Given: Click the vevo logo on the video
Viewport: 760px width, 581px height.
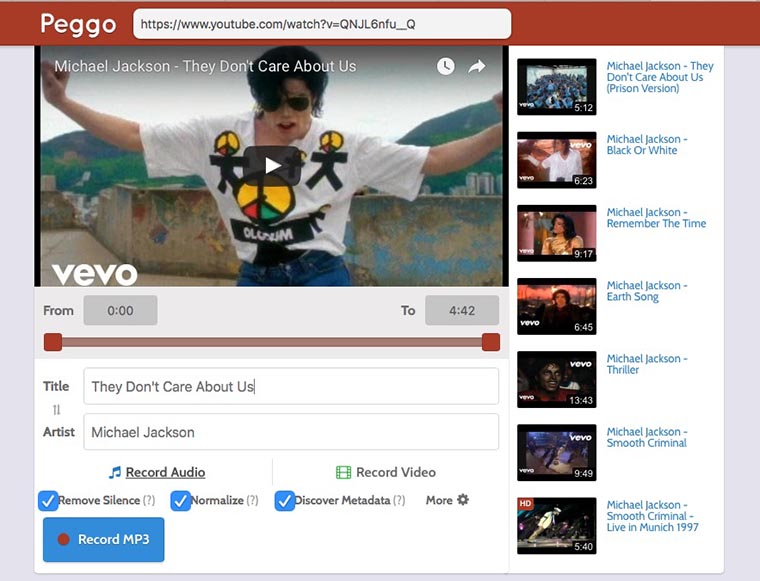Looking at the screenshot, I should 95,274.
